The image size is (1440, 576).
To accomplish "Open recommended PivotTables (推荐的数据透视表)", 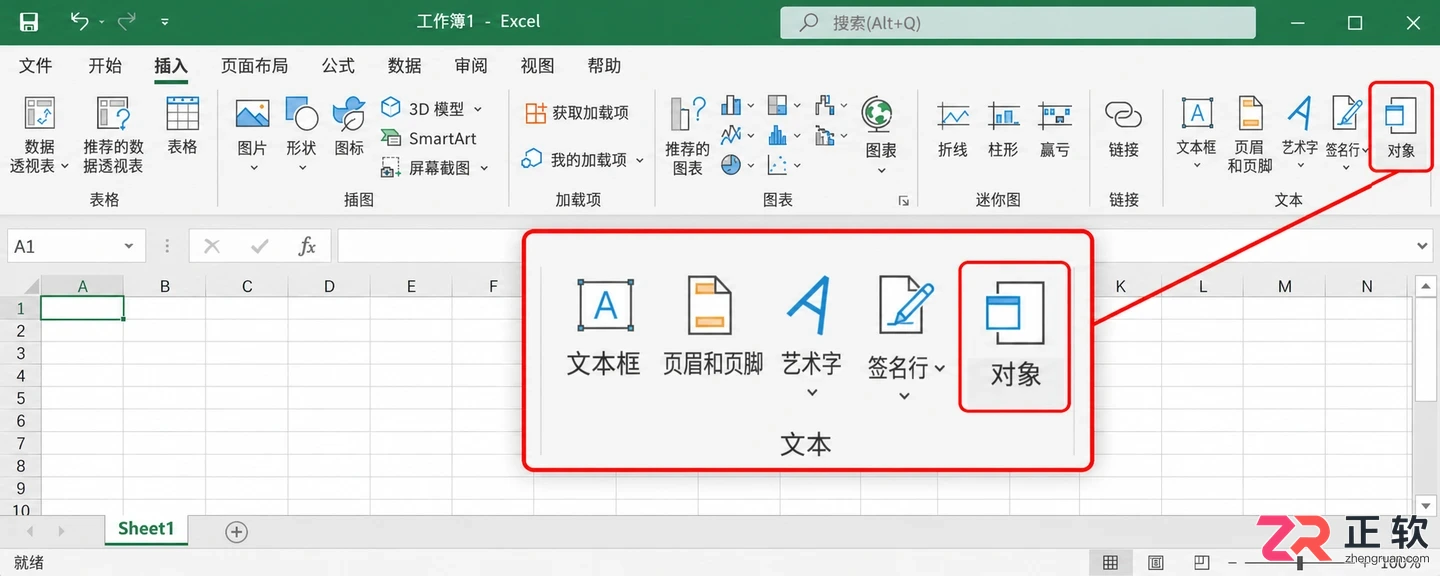I will click(113, 136).
